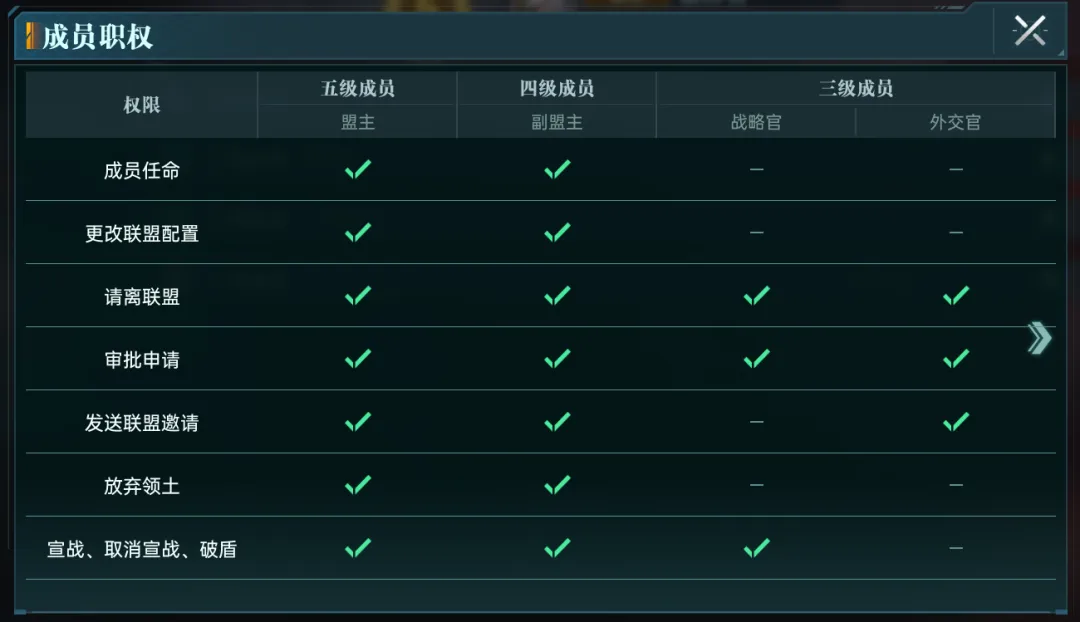Select the 外交官 column header
The width and height of the screenshot is (1080, 622).
pyautogui.click(x=955, y=122)
